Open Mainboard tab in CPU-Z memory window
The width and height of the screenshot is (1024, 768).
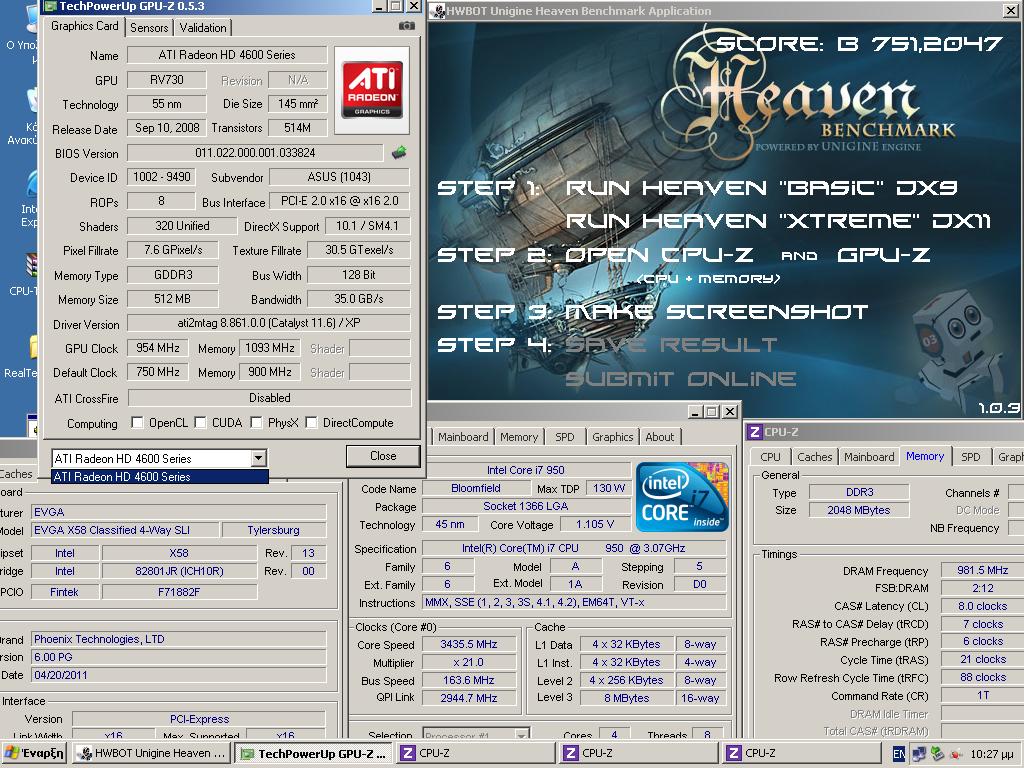pos(869,457)
